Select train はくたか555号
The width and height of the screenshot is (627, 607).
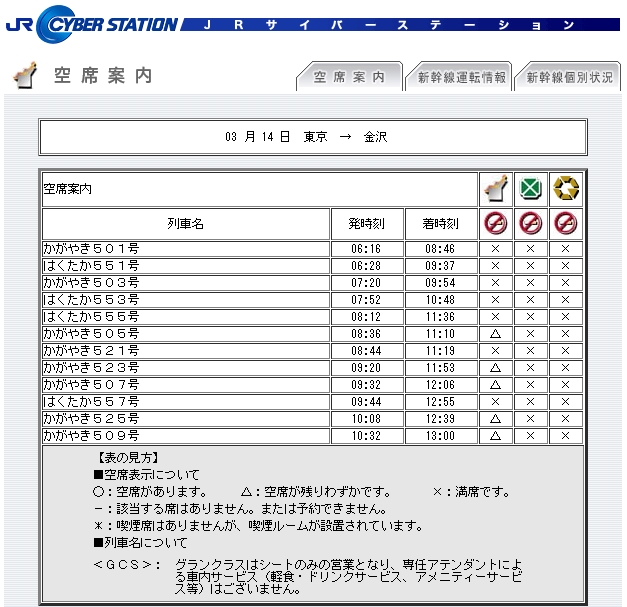(x=91, y=317)
